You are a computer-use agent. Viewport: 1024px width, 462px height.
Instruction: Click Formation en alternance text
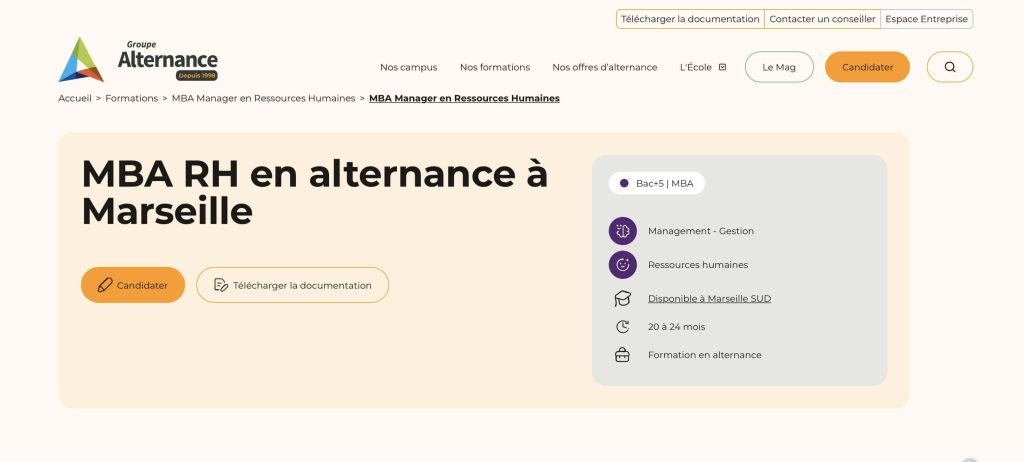point(705,355)
